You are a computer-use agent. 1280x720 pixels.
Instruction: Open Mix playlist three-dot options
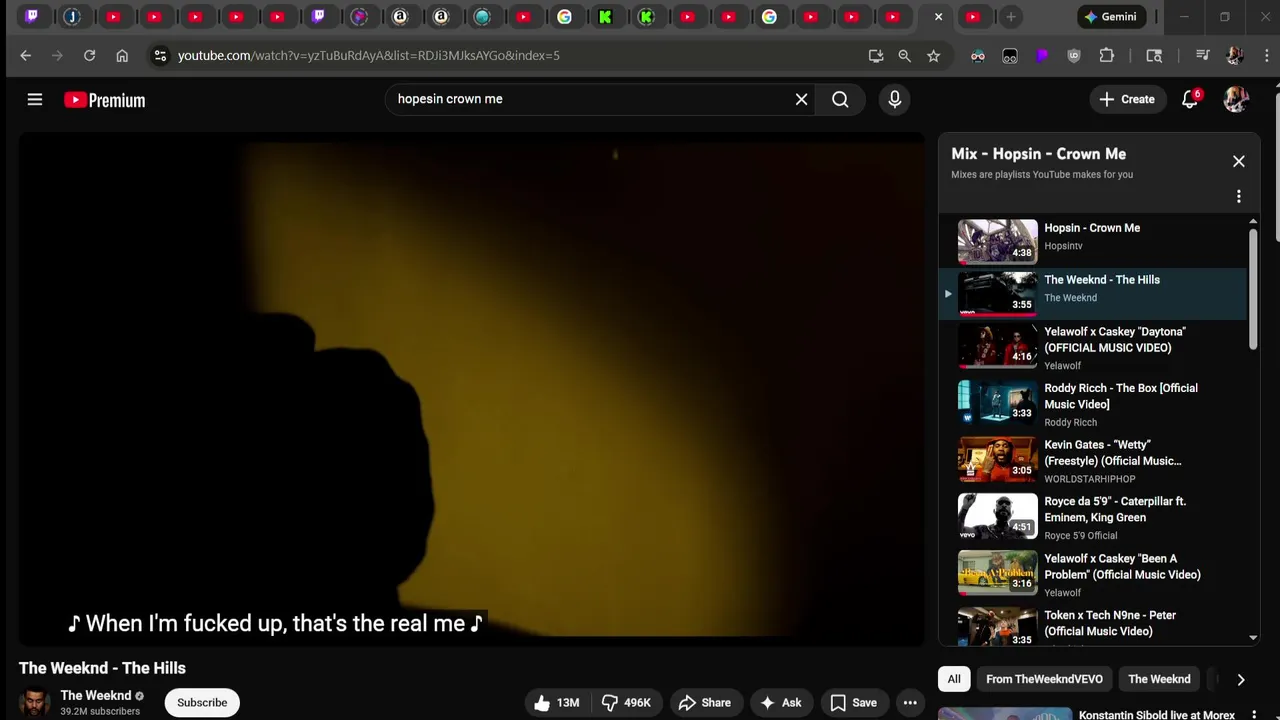pos(1238,196)
